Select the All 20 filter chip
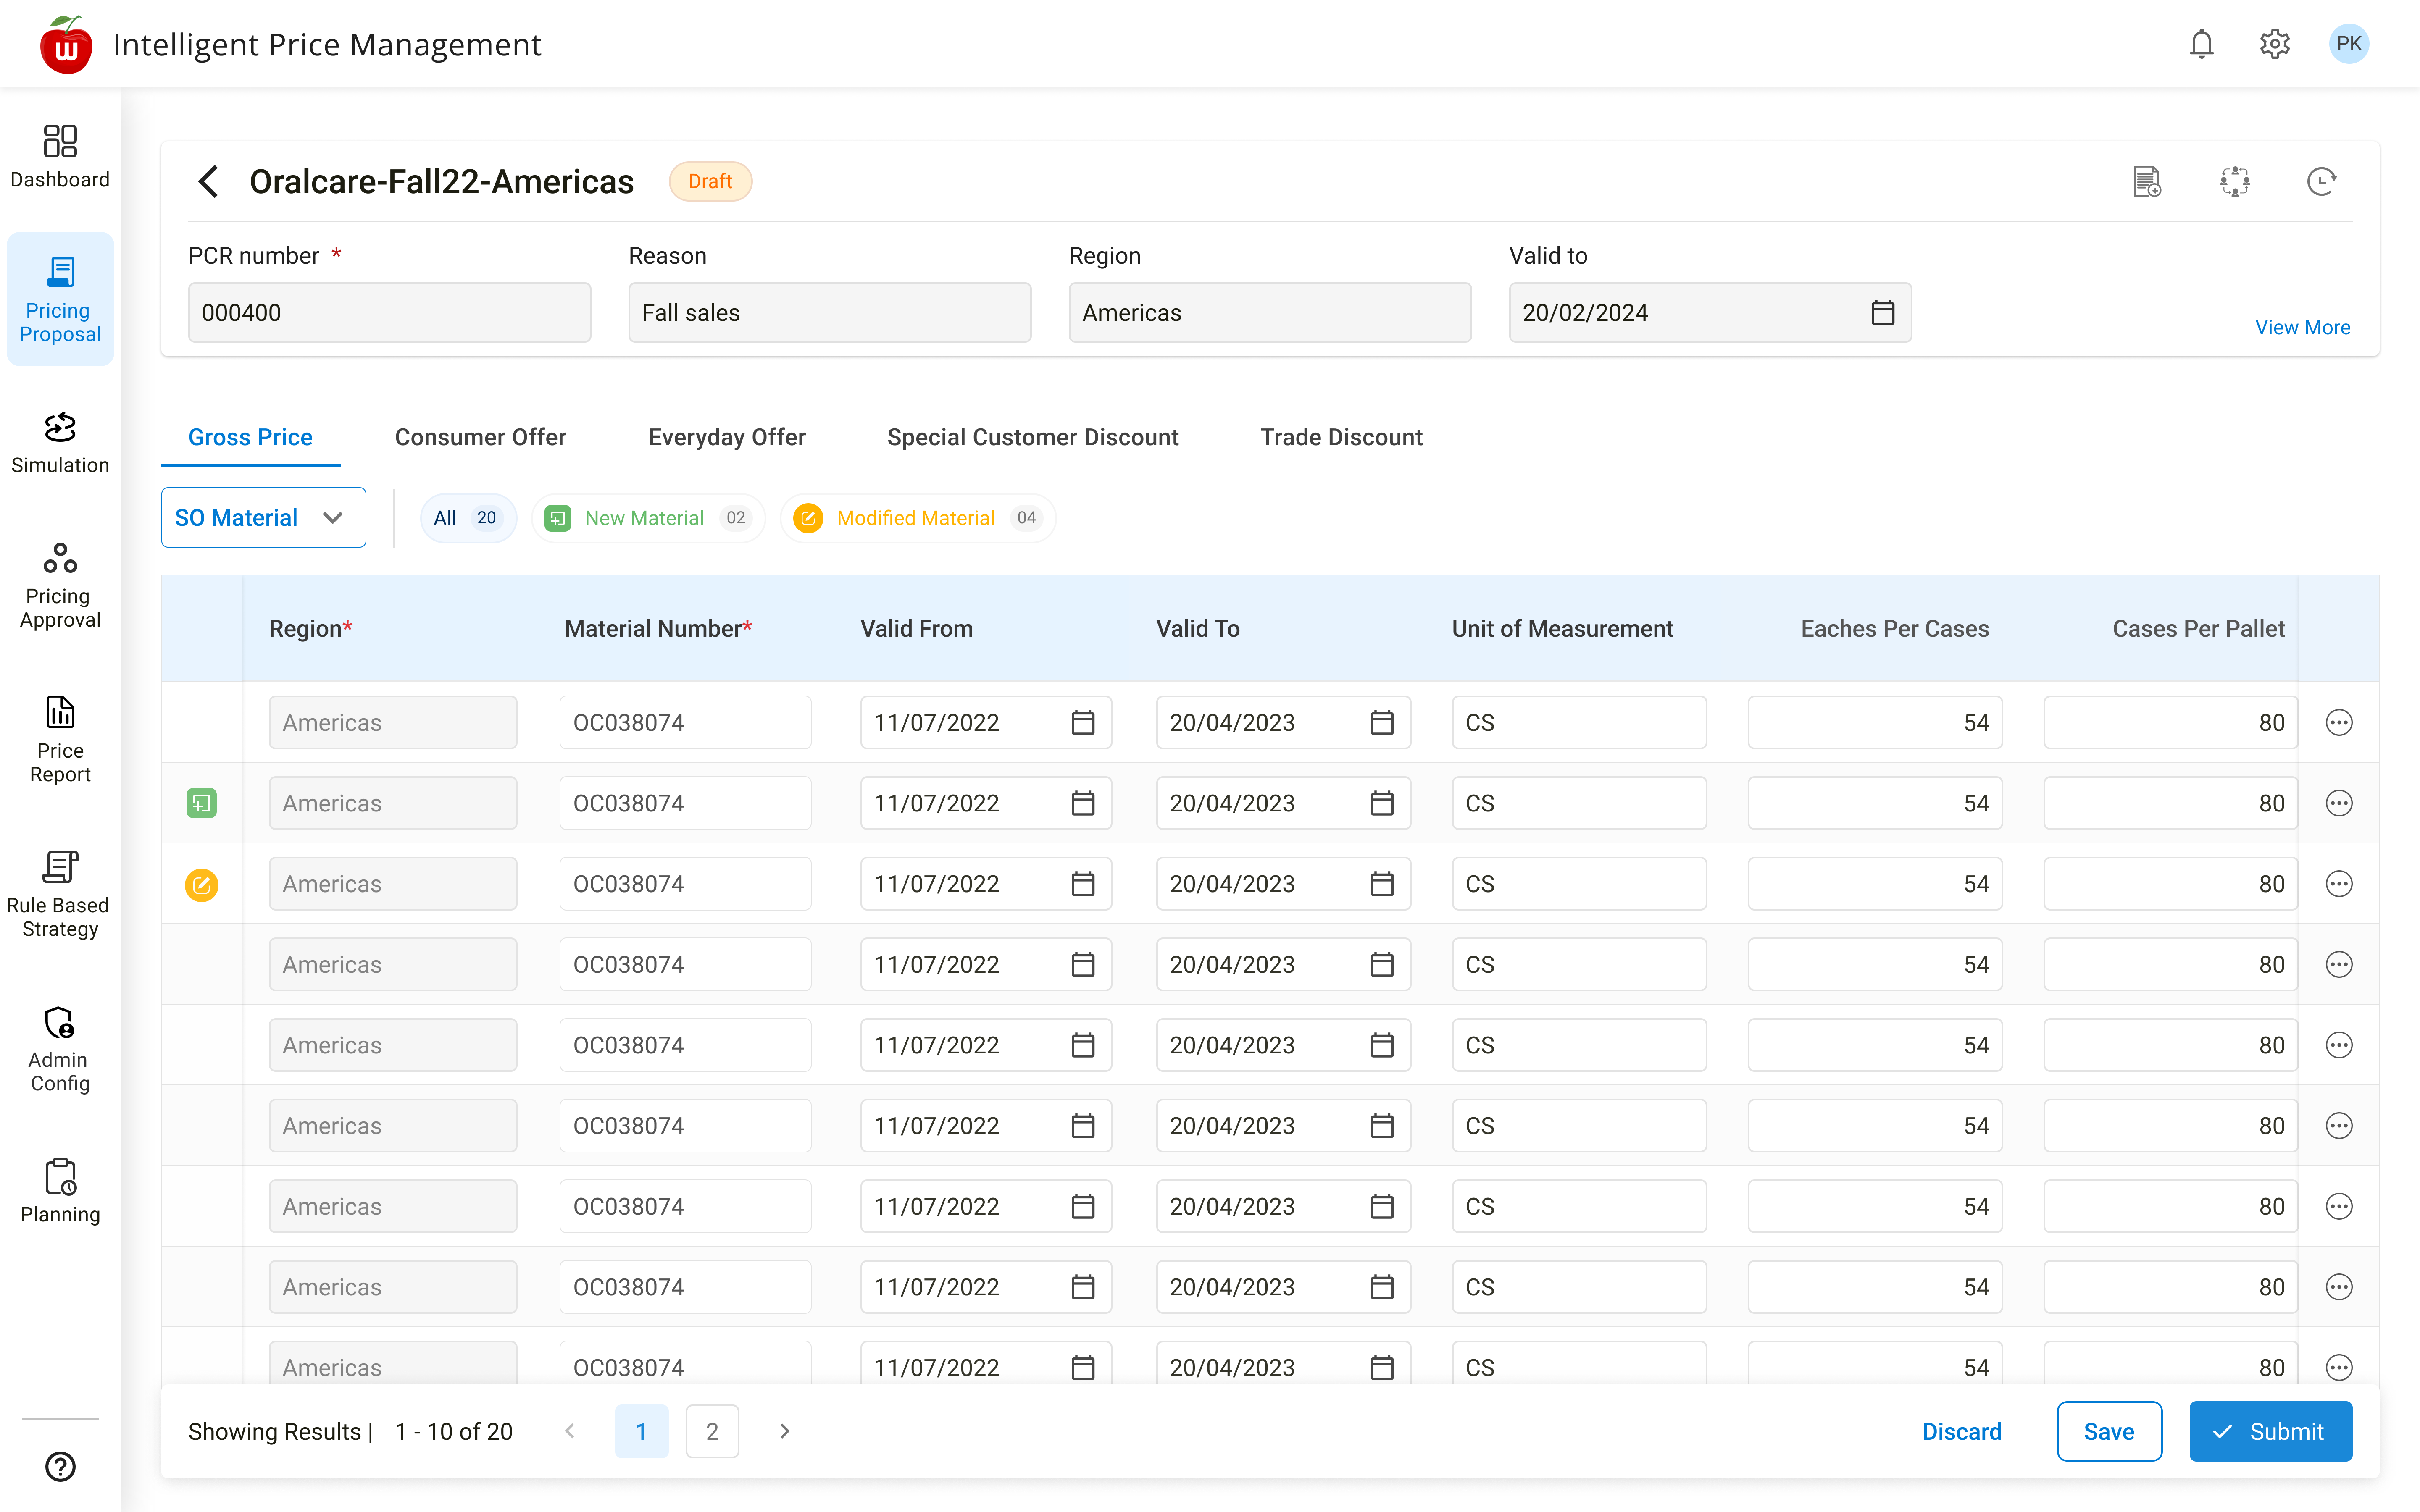Viewport: 2420px width, 1512px height. pos(466,518)
